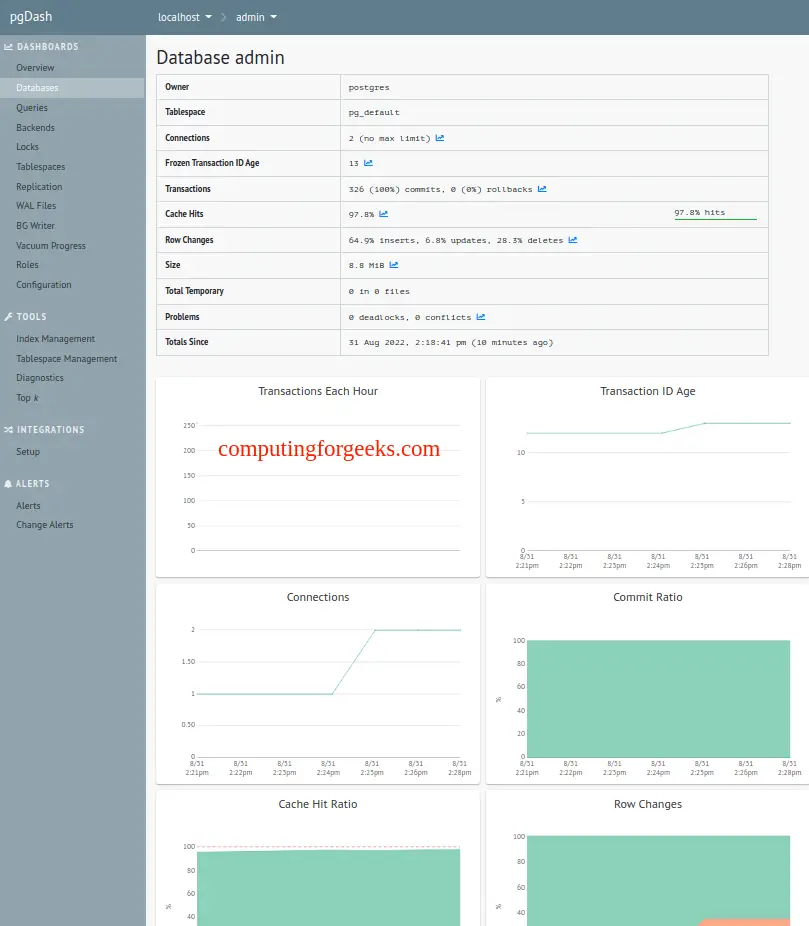Open WAL Files page
This screenshot has width=809, height=926.
(x=36, y=206)
